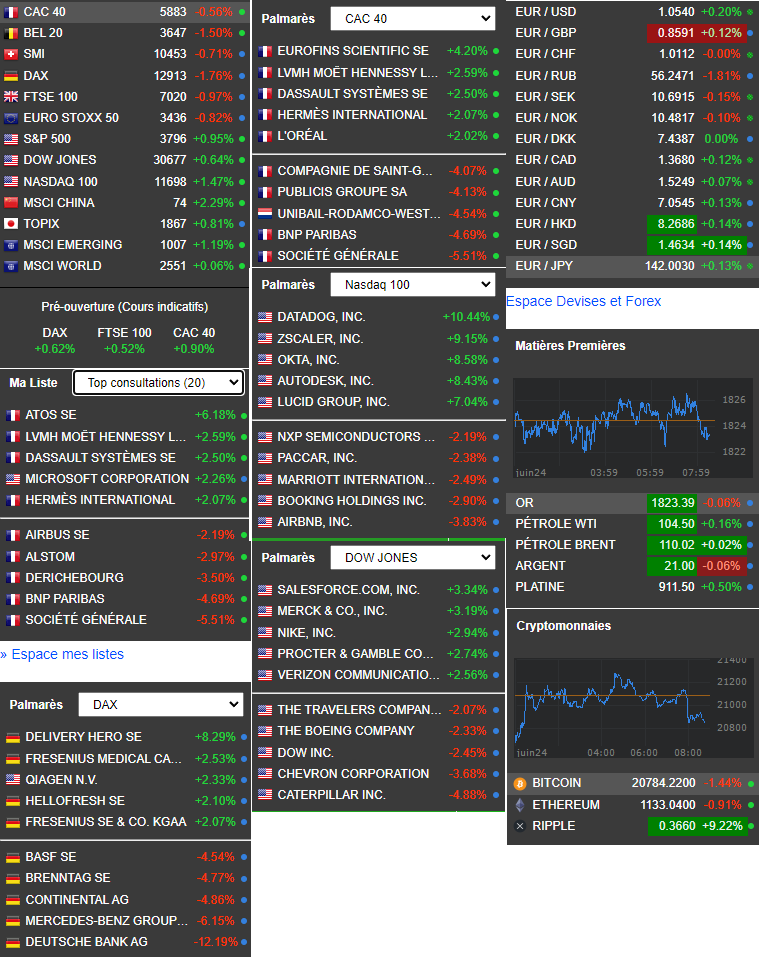Open DERICHEBOURG in Ma Liste
The height and width of the screenshot is (958, 759).
125,577
